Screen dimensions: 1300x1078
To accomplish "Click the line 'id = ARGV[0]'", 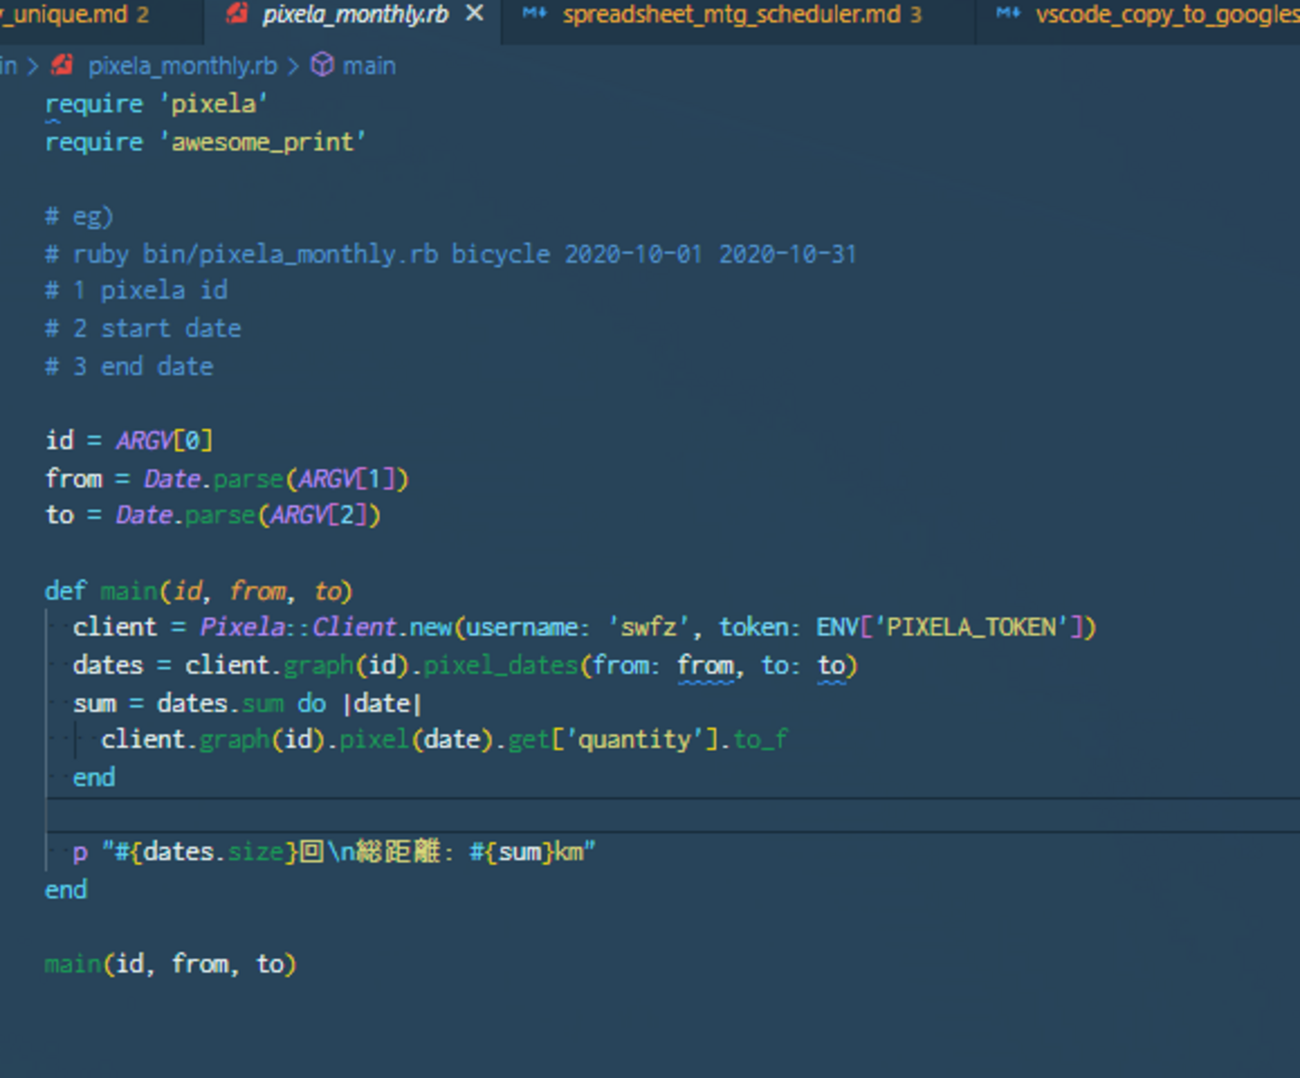I will pyautogui.click(x=129, y=441).
